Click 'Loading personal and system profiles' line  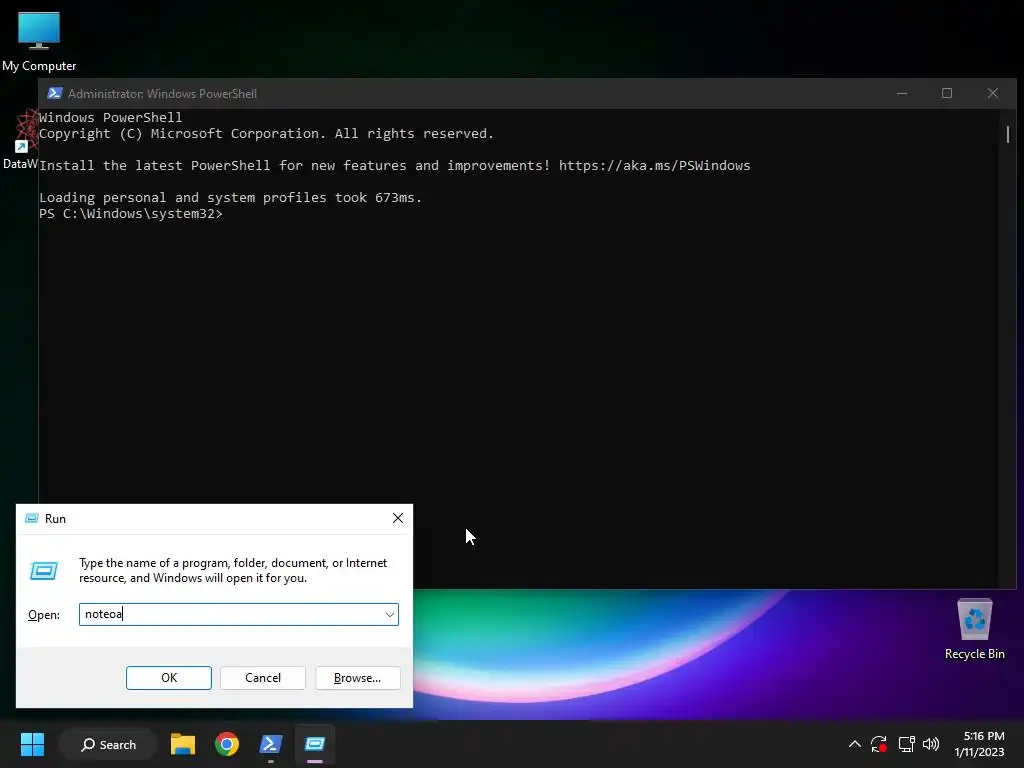pyautogui.click(x=231, y=197)
